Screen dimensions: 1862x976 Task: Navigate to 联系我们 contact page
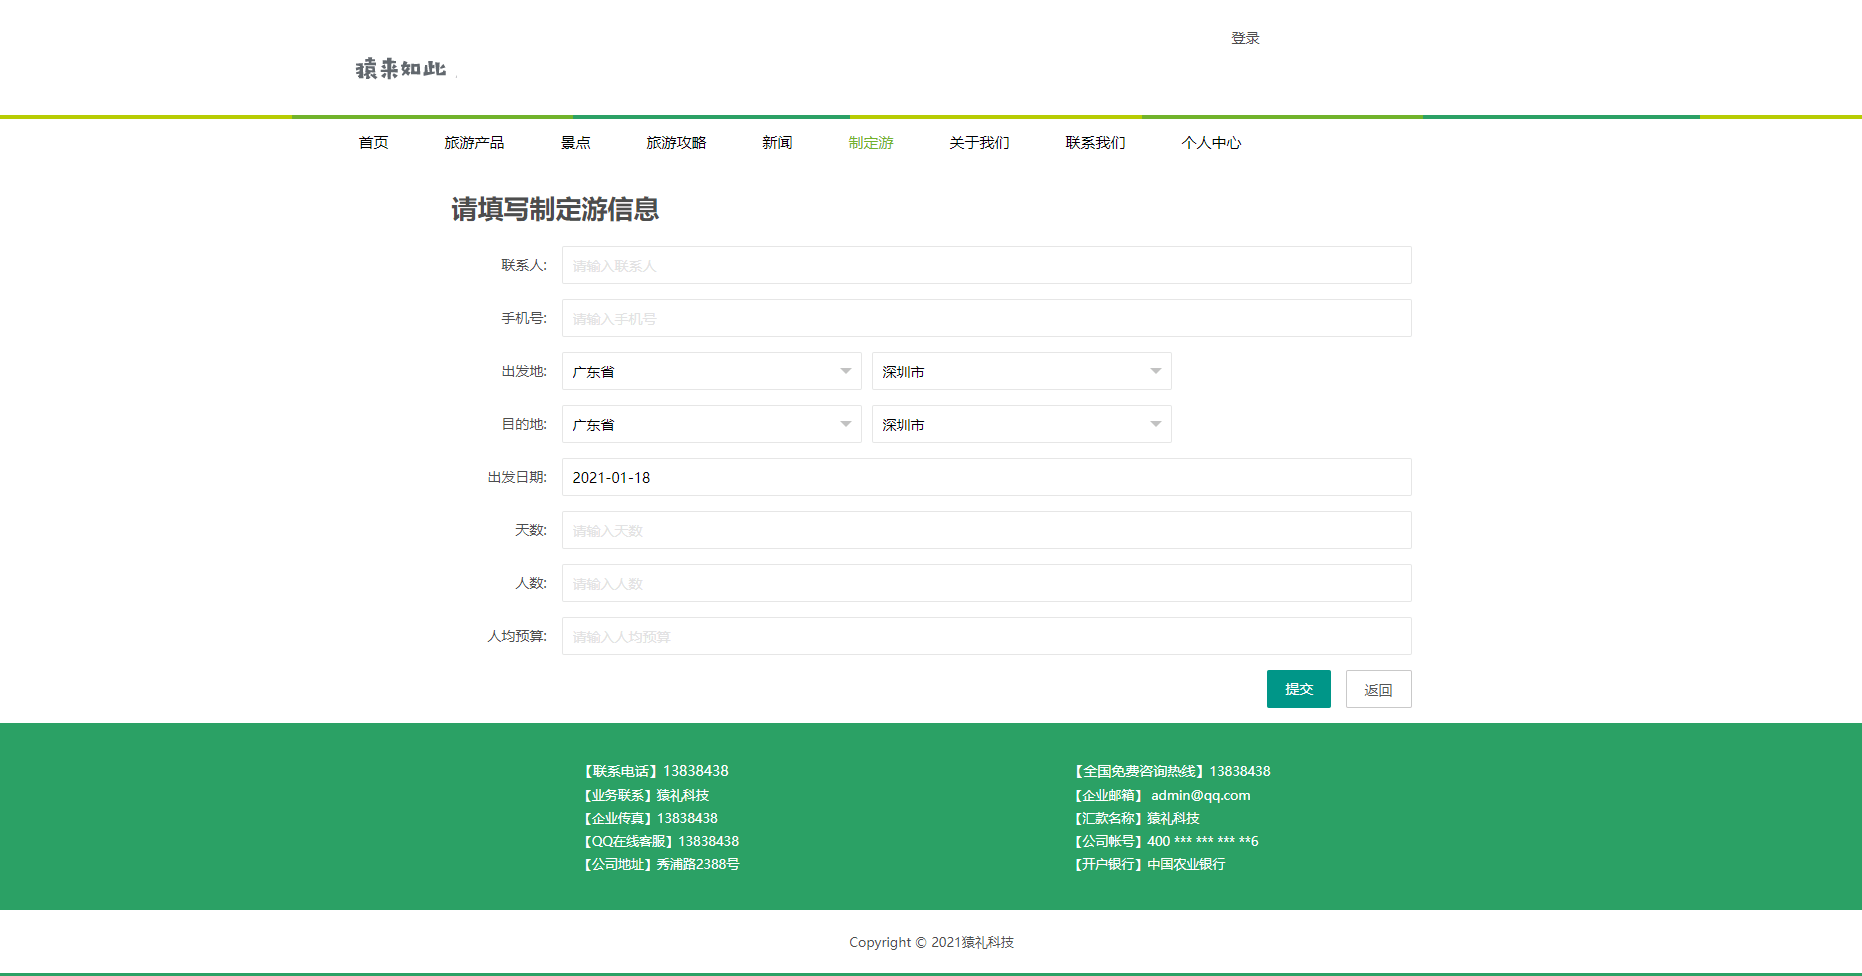[1096, 143]
